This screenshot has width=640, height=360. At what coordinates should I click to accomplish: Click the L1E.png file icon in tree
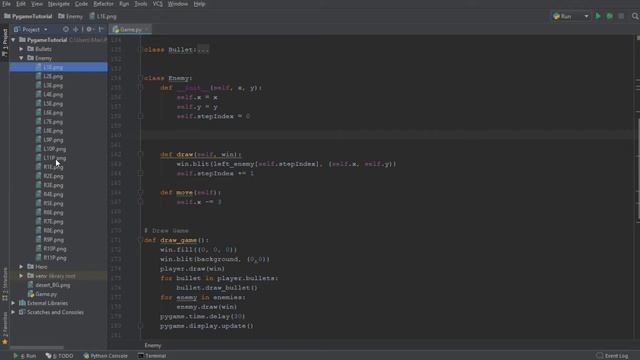(38, 67)
